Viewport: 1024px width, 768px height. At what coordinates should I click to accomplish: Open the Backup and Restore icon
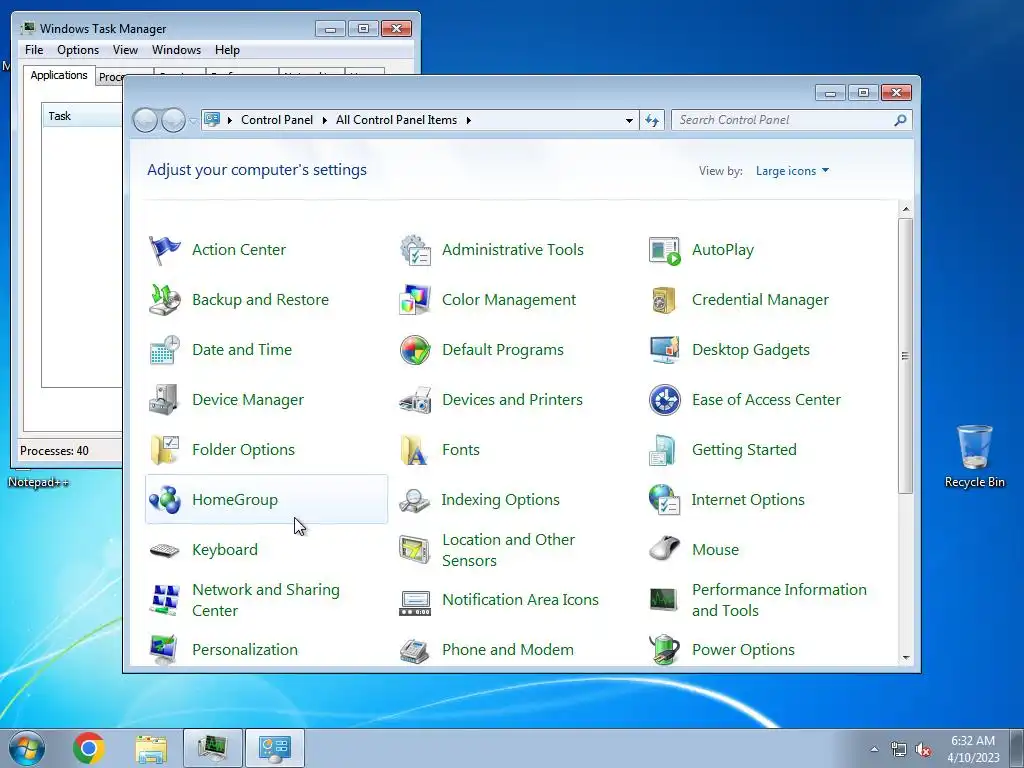(165, 300)
